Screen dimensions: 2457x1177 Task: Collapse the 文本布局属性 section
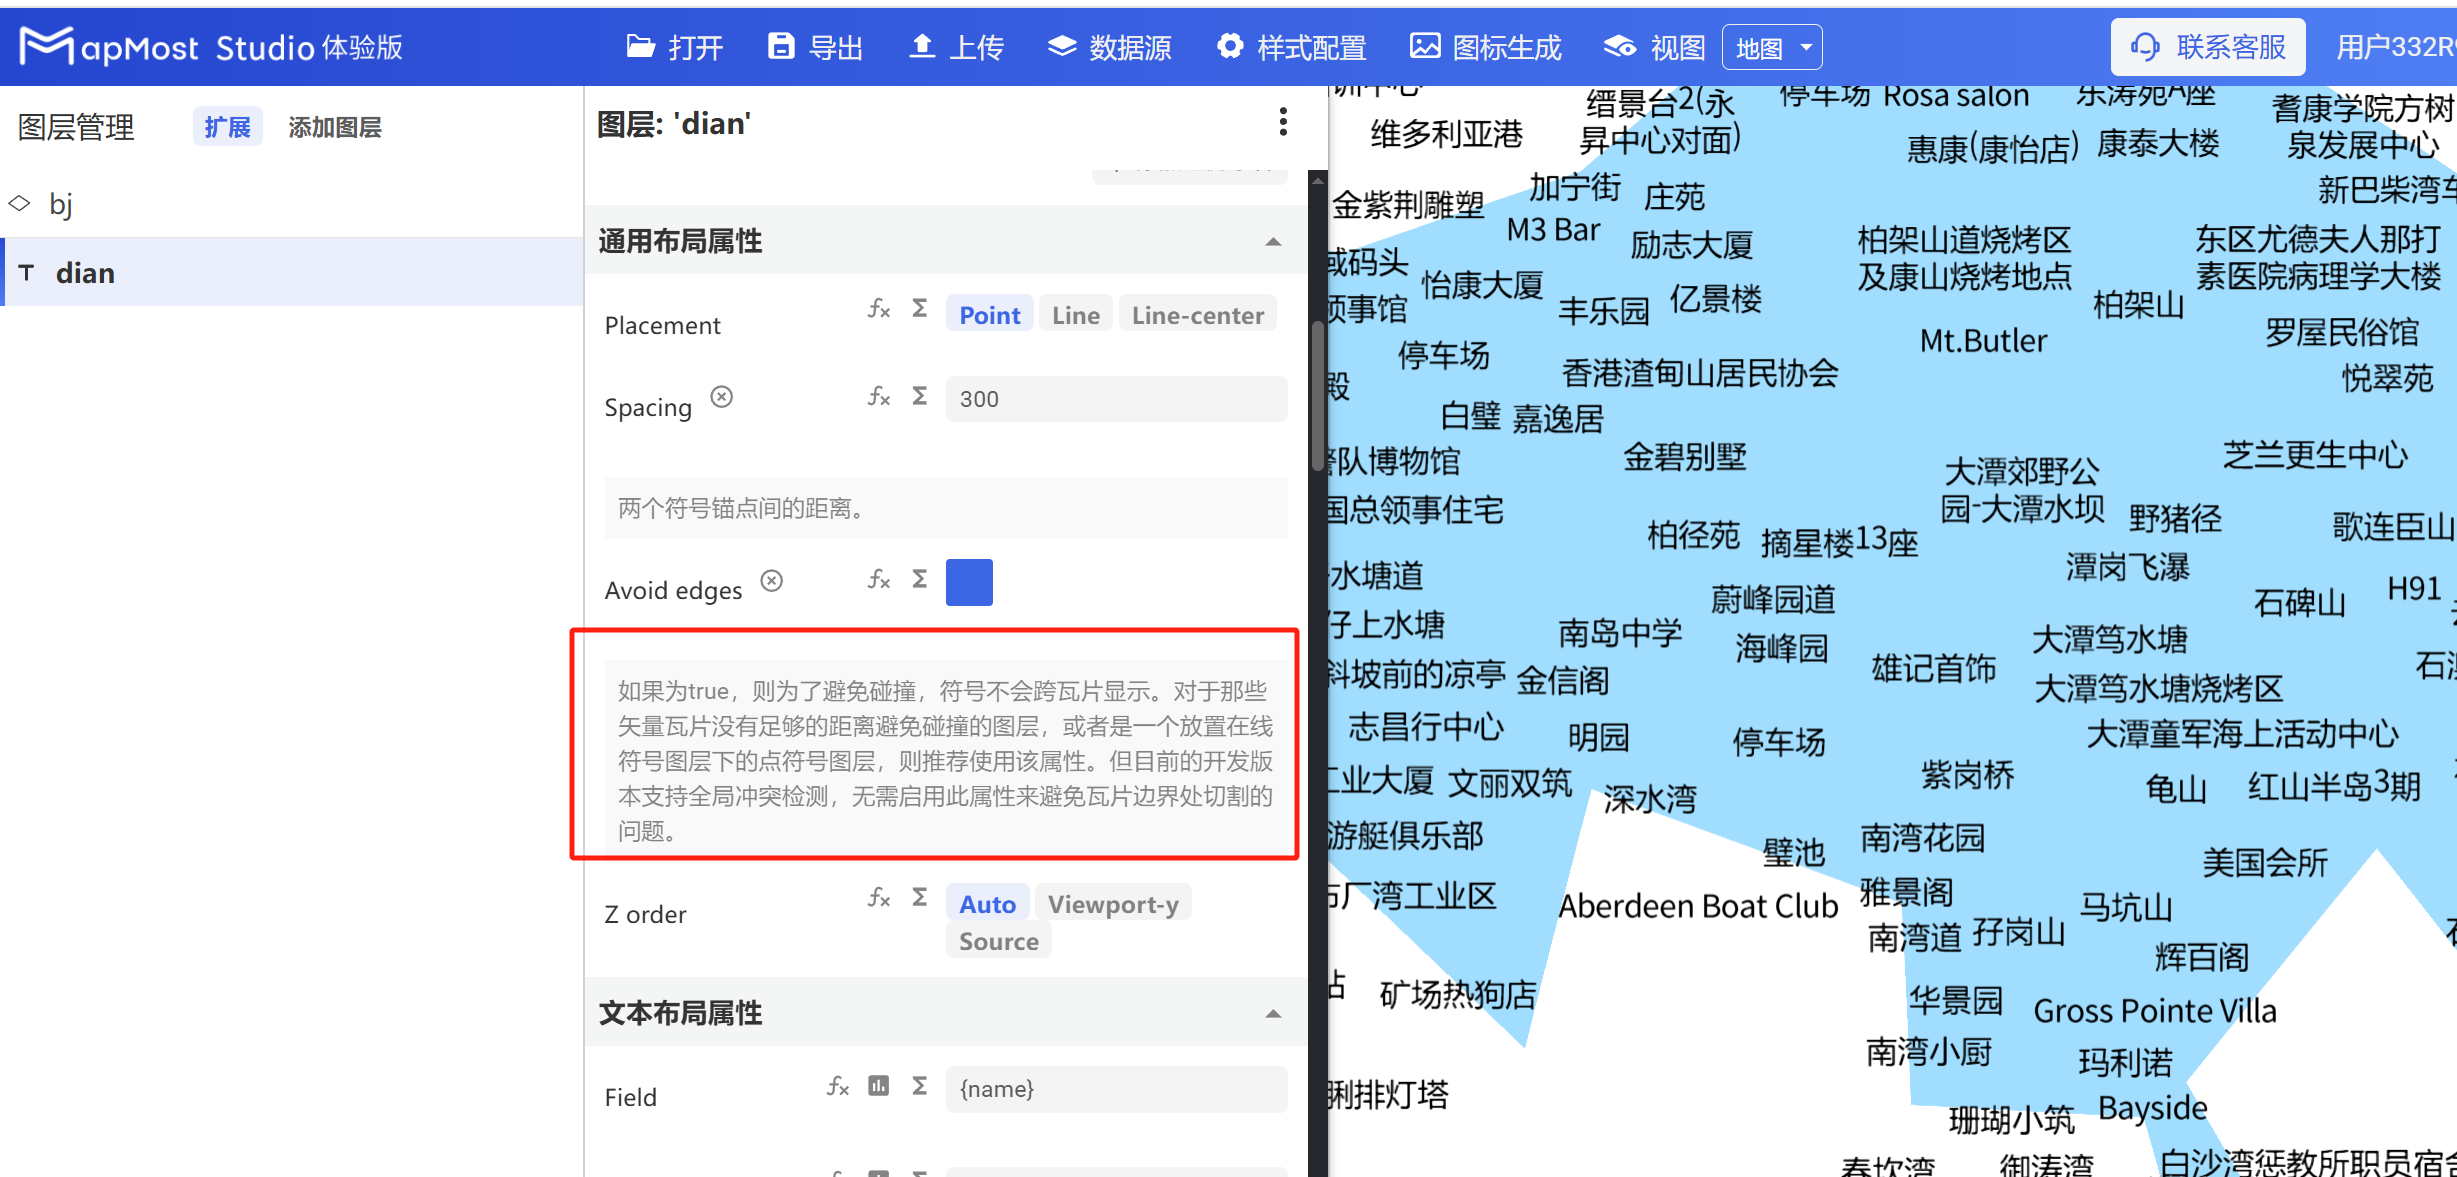[x=1272, y=1013]
